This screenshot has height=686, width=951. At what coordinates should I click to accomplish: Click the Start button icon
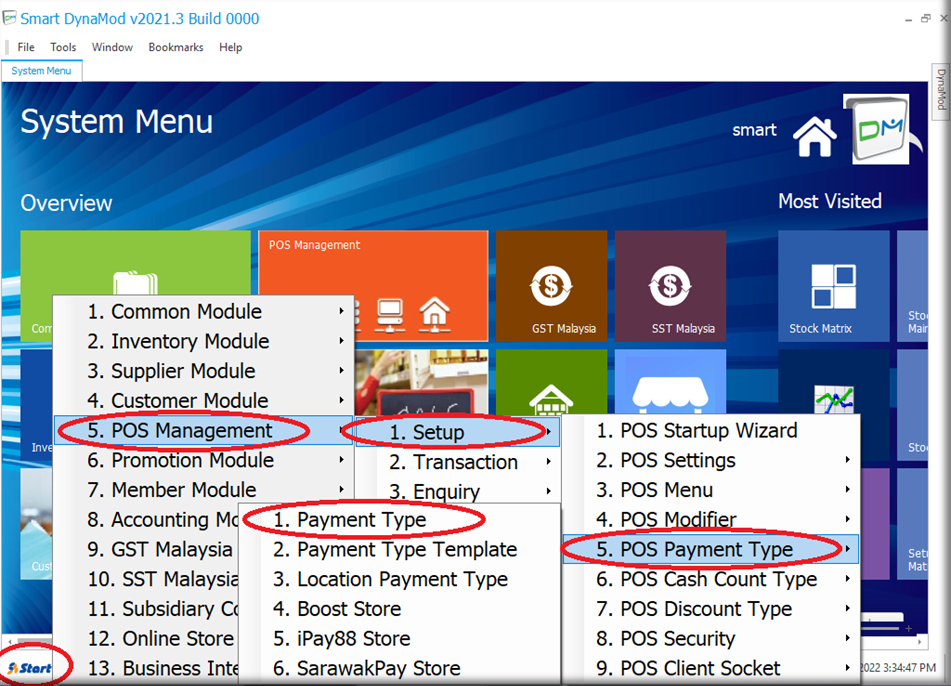pyautogui.click(x=30, y=667)
